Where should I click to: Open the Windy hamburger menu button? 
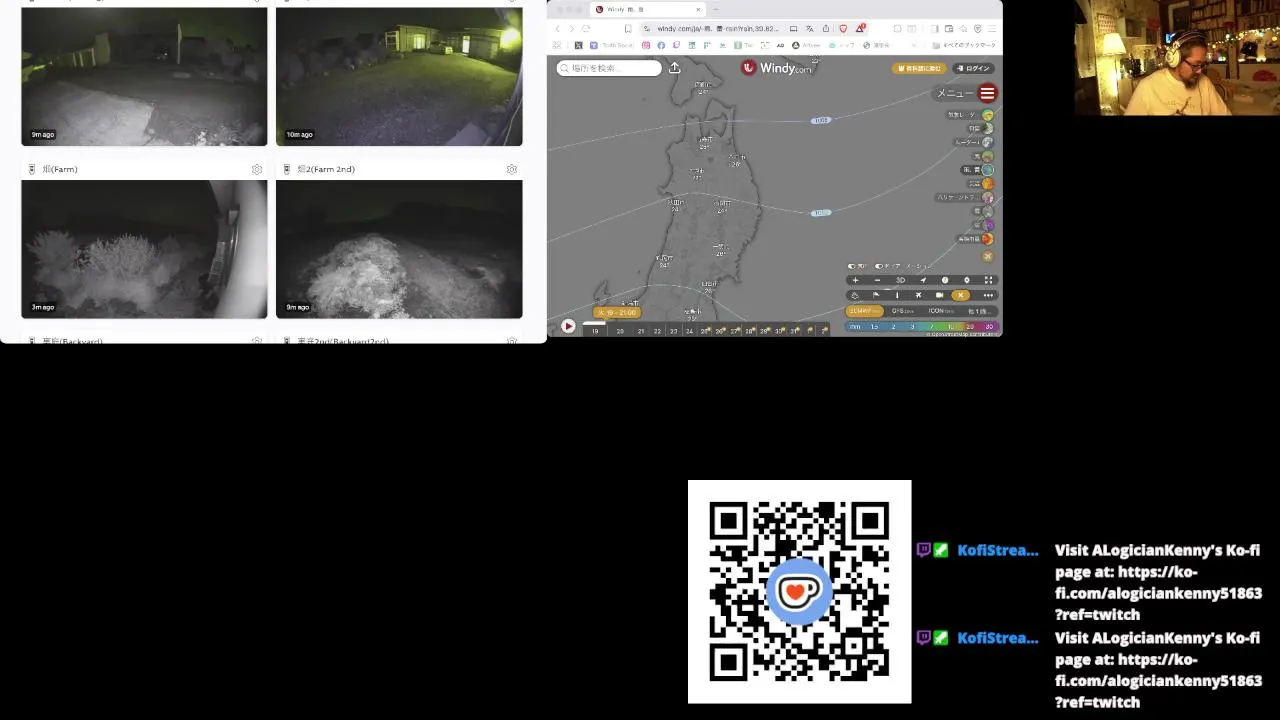pyautogui.click(x=987, y=93)
